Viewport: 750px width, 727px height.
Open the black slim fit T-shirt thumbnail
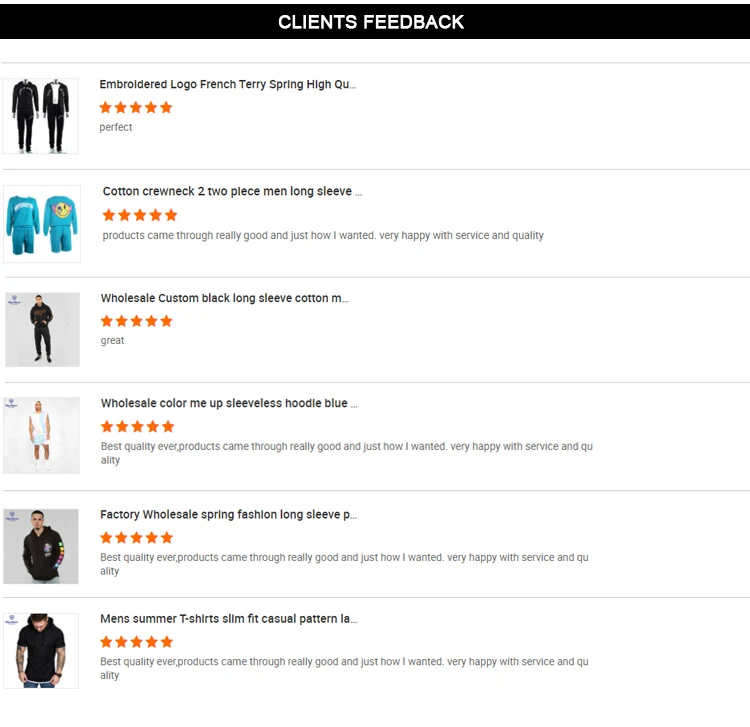(x=41, y=650)
